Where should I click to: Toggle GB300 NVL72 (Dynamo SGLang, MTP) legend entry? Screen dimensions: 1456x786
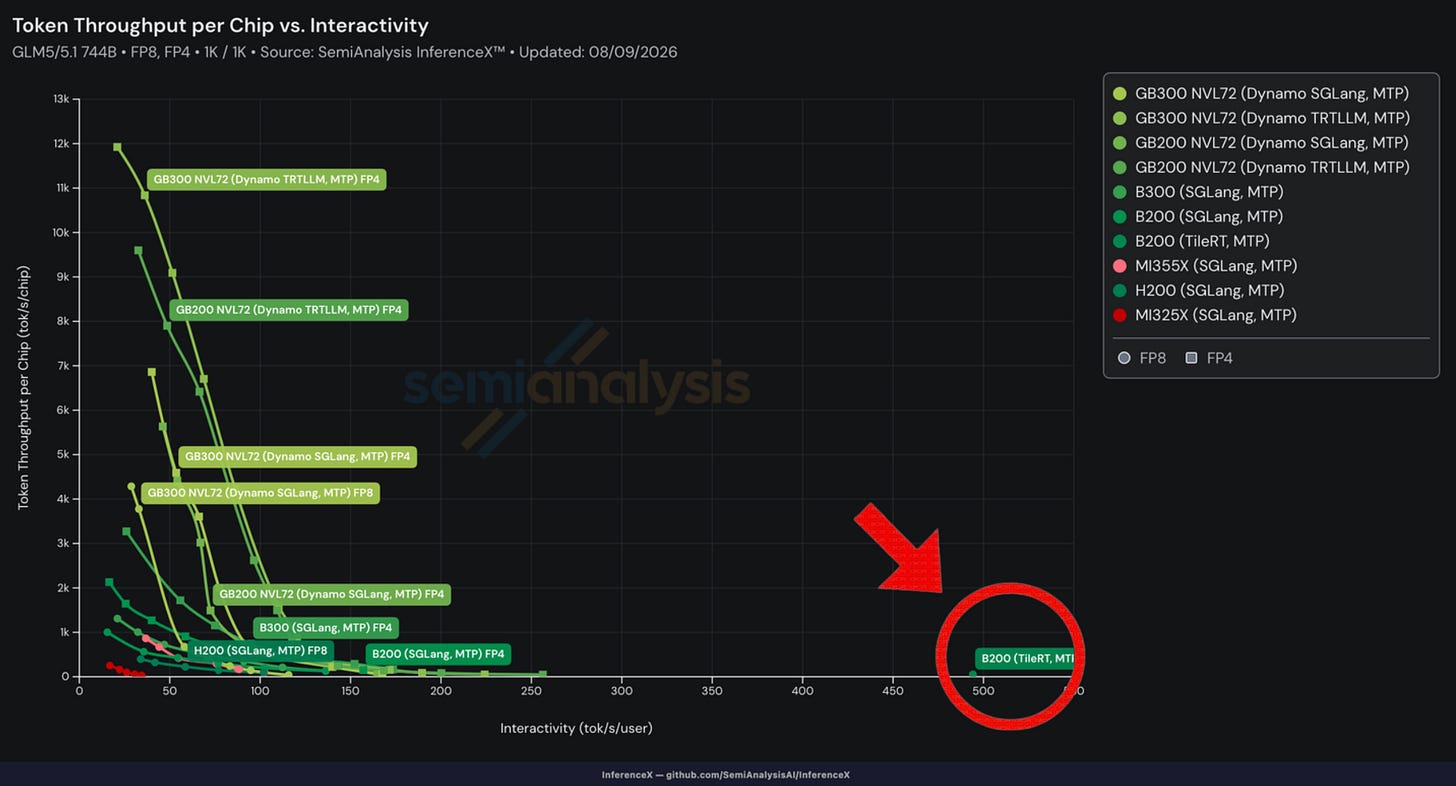click(1261, 93)
